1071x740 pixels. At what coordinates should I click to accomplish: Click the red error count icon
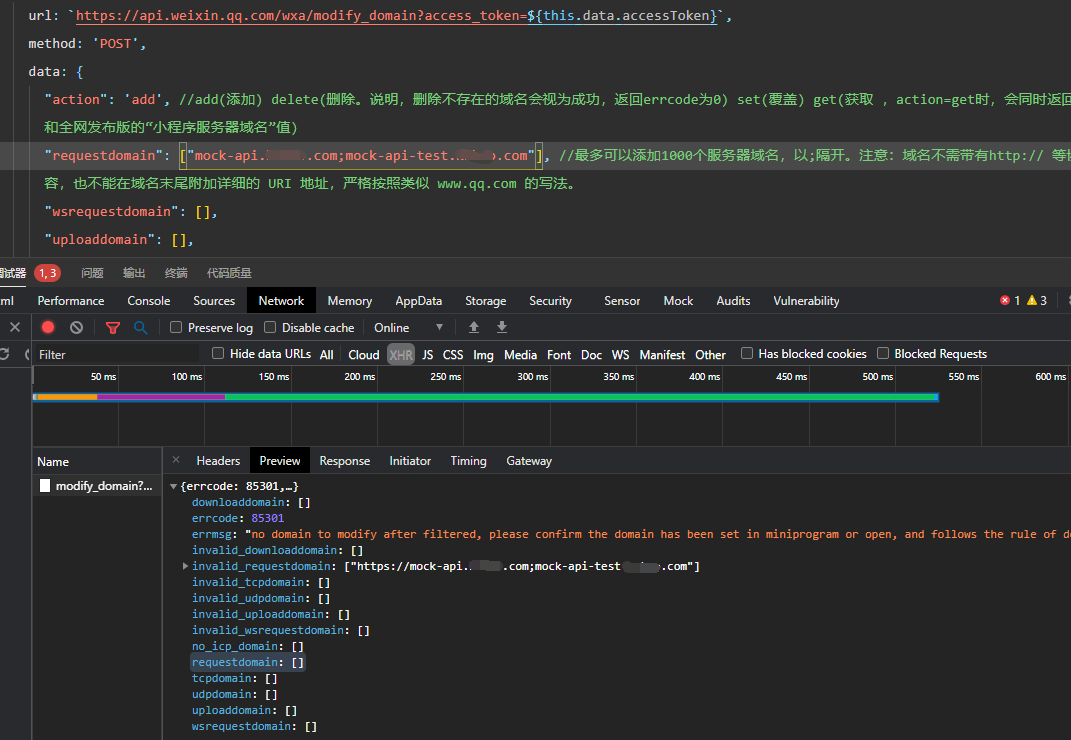(x=1005, y=301)
